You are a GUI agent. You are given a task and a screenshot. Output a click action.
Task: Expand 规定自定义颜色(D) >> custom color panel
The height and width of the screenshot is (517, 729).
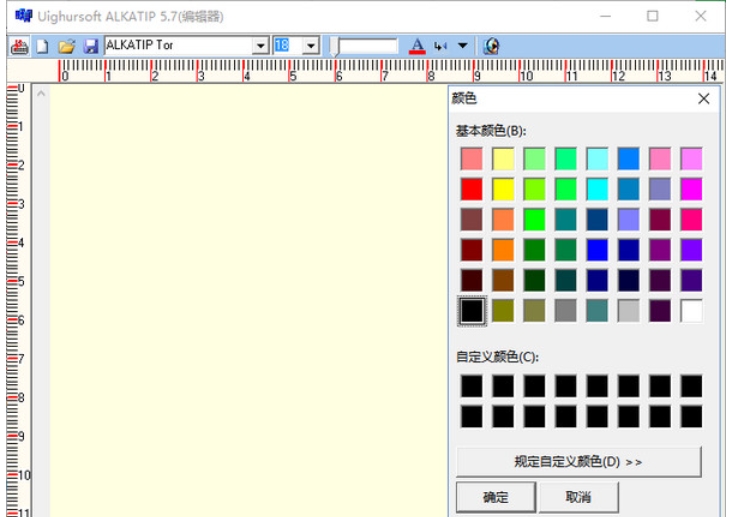tap(578, 462)
